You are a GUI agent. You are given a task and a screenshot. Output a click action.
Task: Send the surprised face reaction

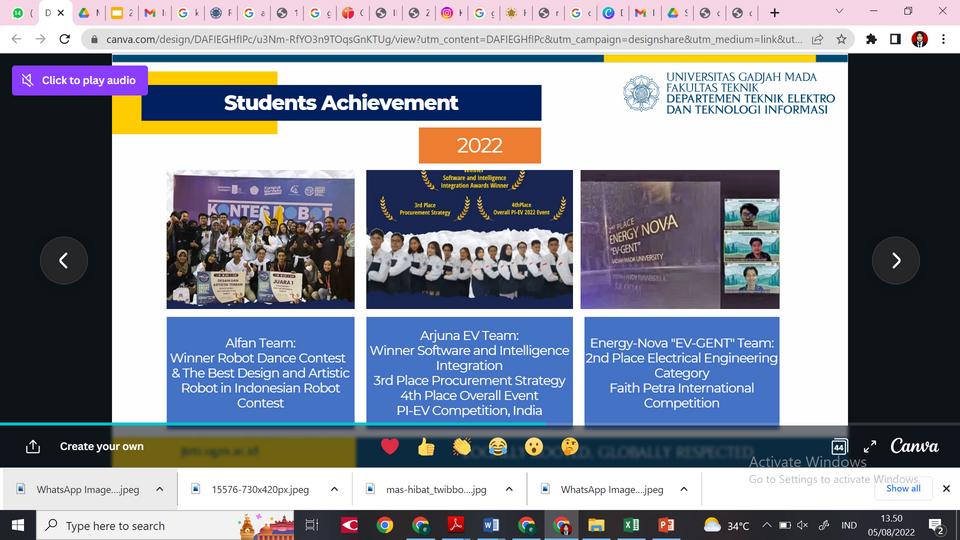[534, 447]
